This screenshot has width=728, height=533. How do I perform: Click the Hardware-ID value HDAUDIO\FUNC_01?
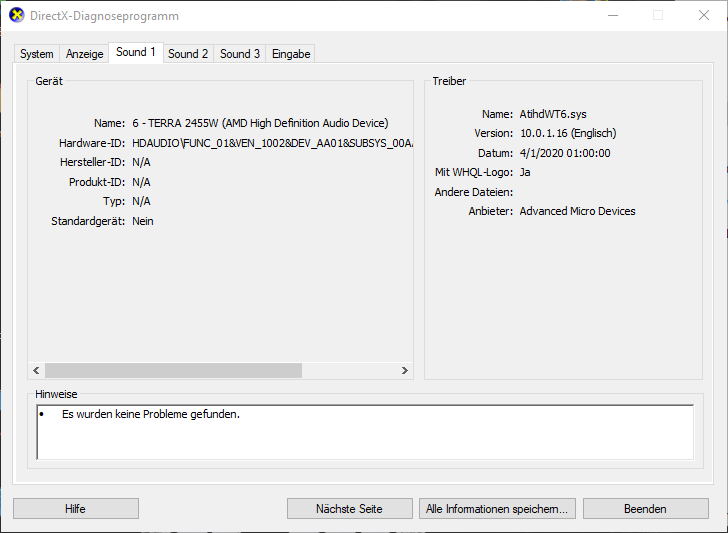coord(273,143)
